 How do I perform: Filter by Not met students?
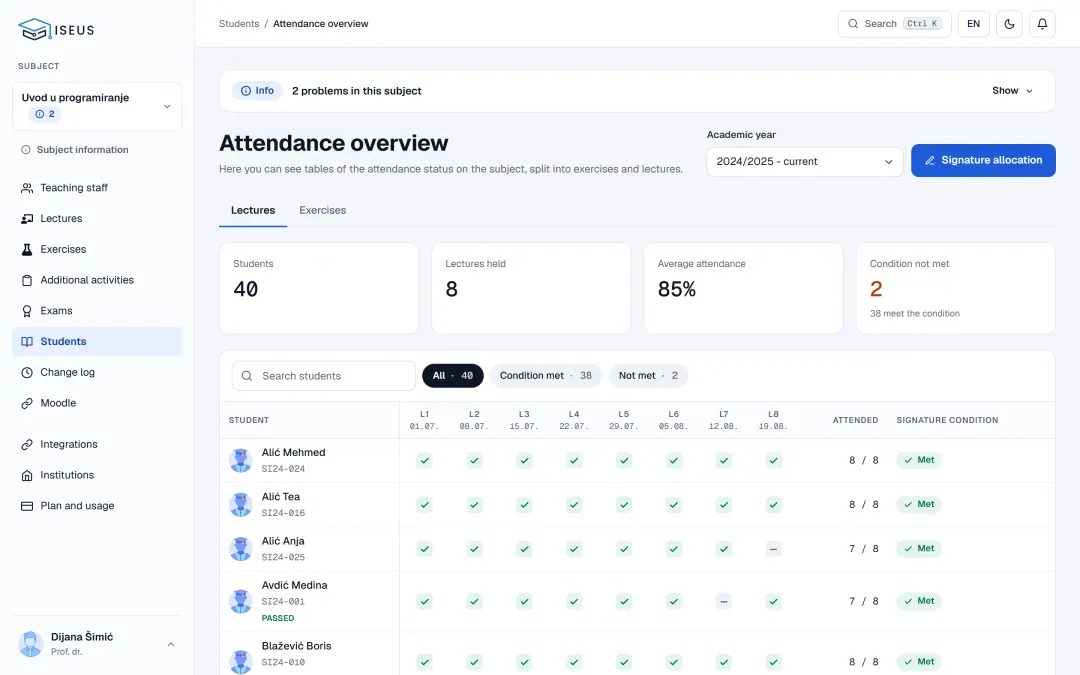[x=648, y=375]
